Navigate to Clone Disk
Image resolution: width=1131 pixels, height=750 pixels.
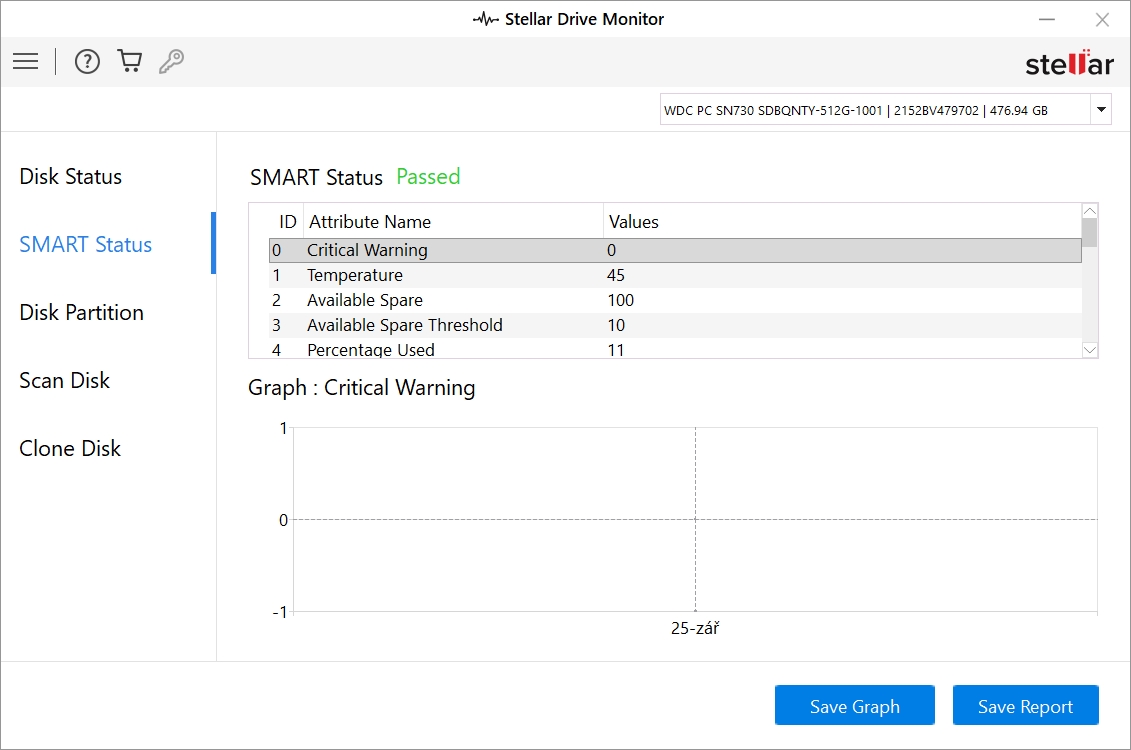coord(70,449)
